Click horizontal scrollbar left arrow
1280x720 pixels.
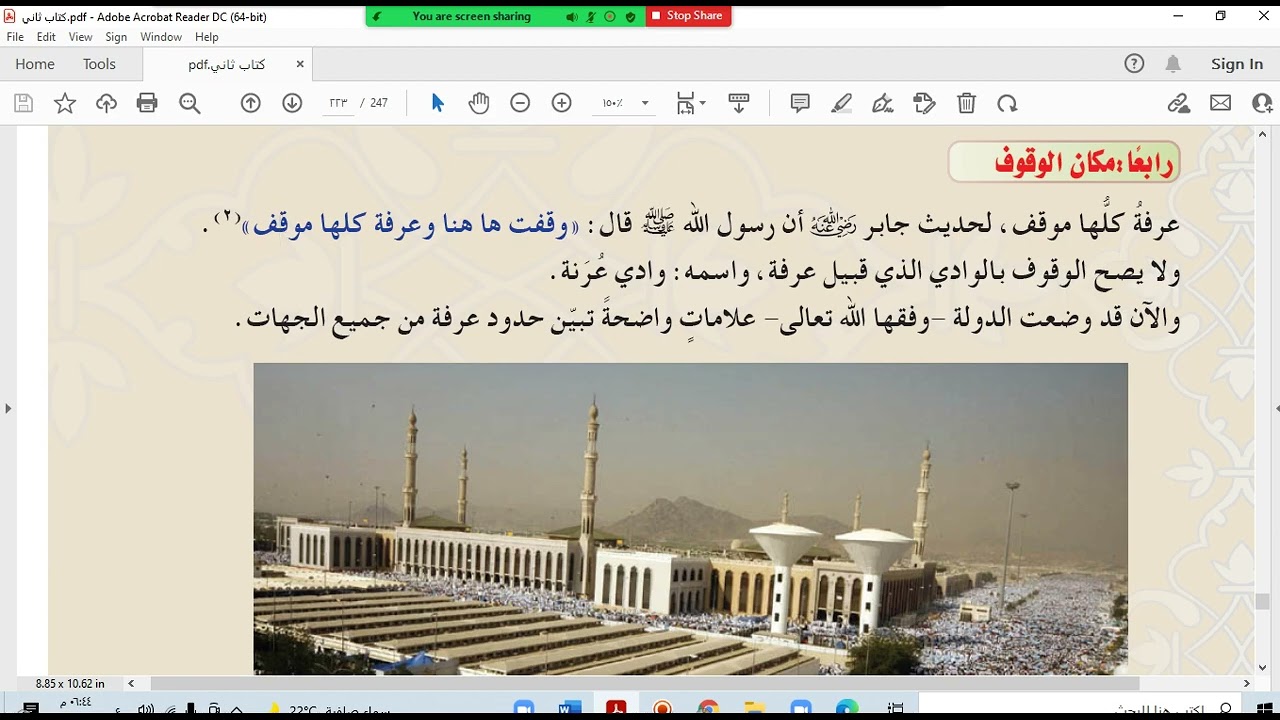[131, 684]
